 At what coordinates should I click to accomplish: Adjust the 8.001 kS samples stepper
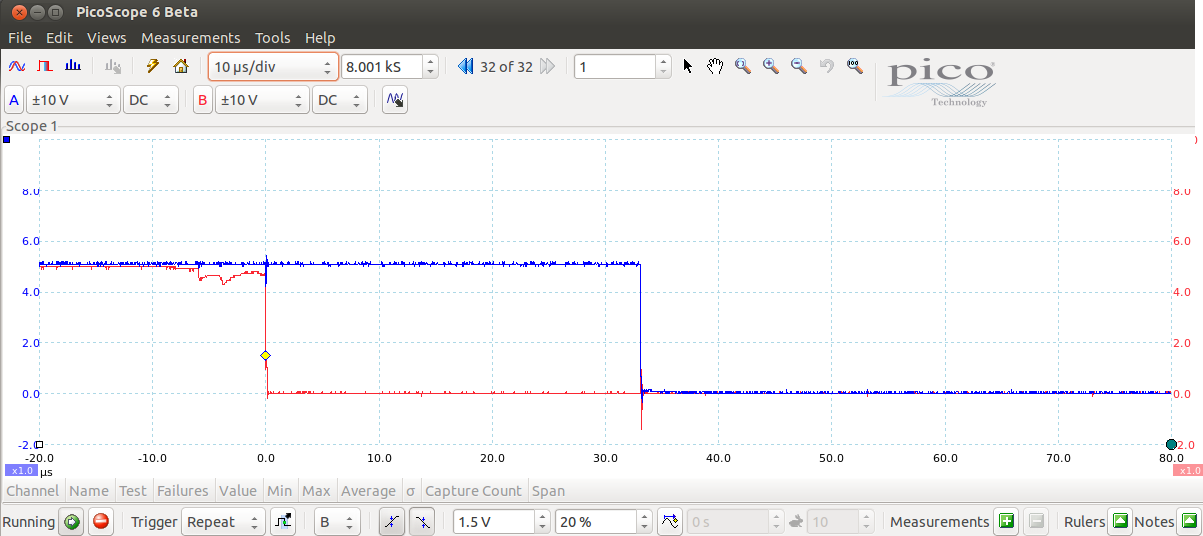point(431,67)
